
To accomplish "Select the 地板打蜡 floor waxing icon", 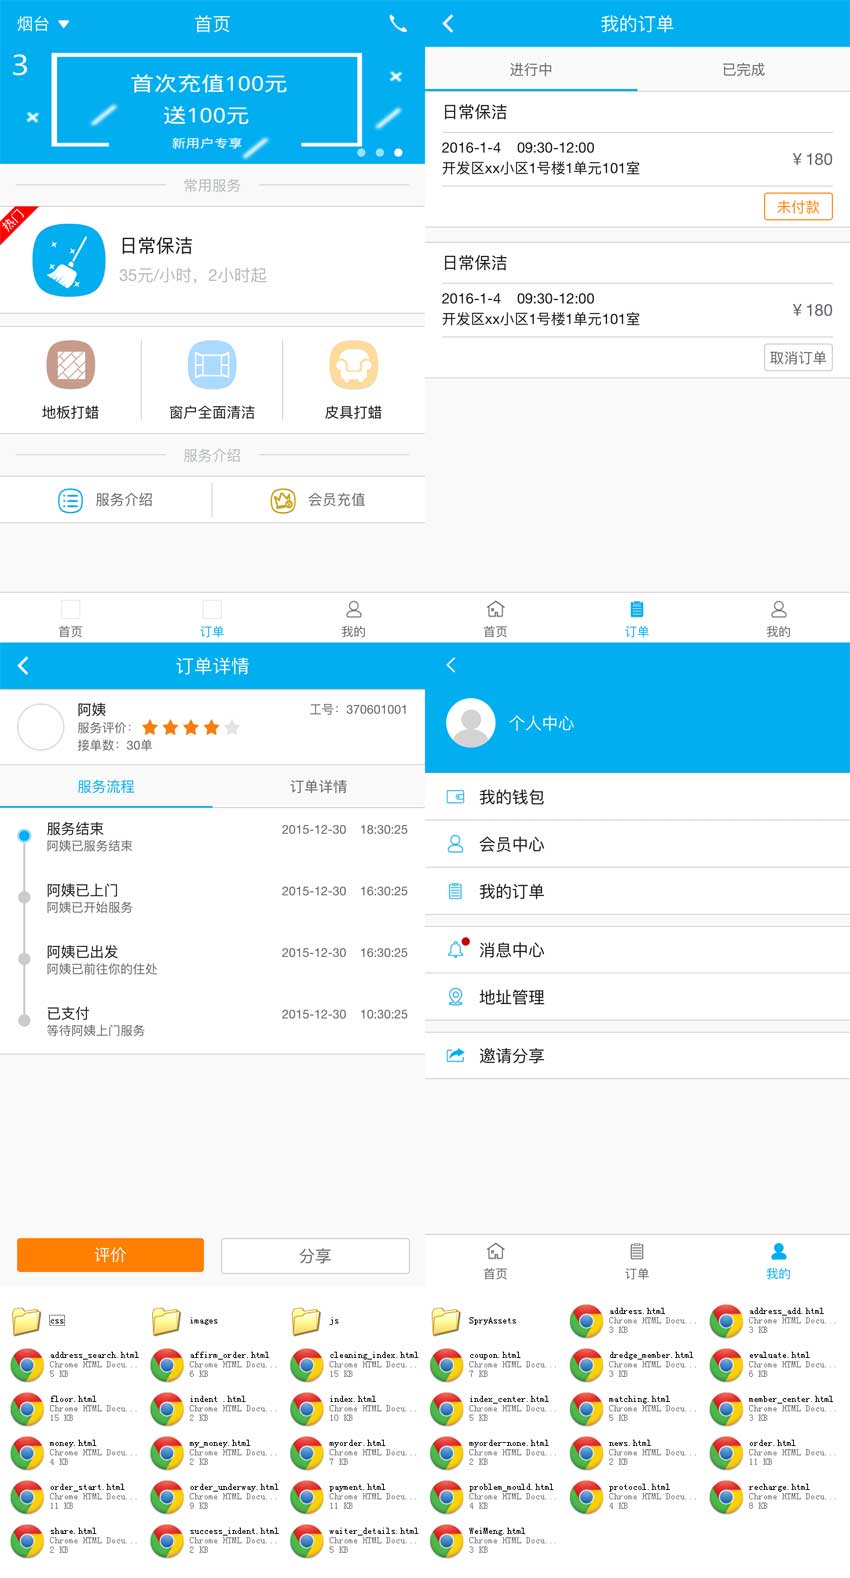I will 70,365.
